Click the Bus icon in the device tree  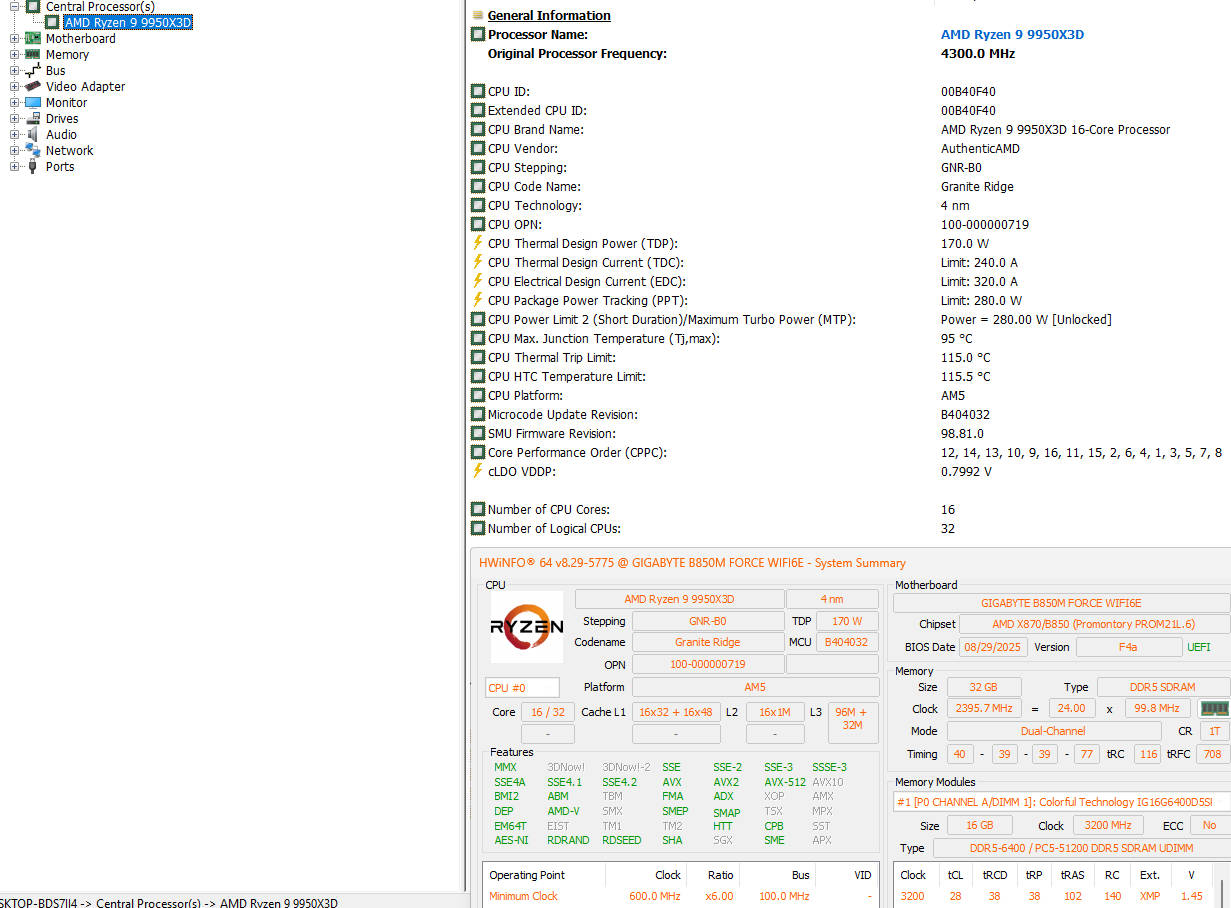pos(32,71)
